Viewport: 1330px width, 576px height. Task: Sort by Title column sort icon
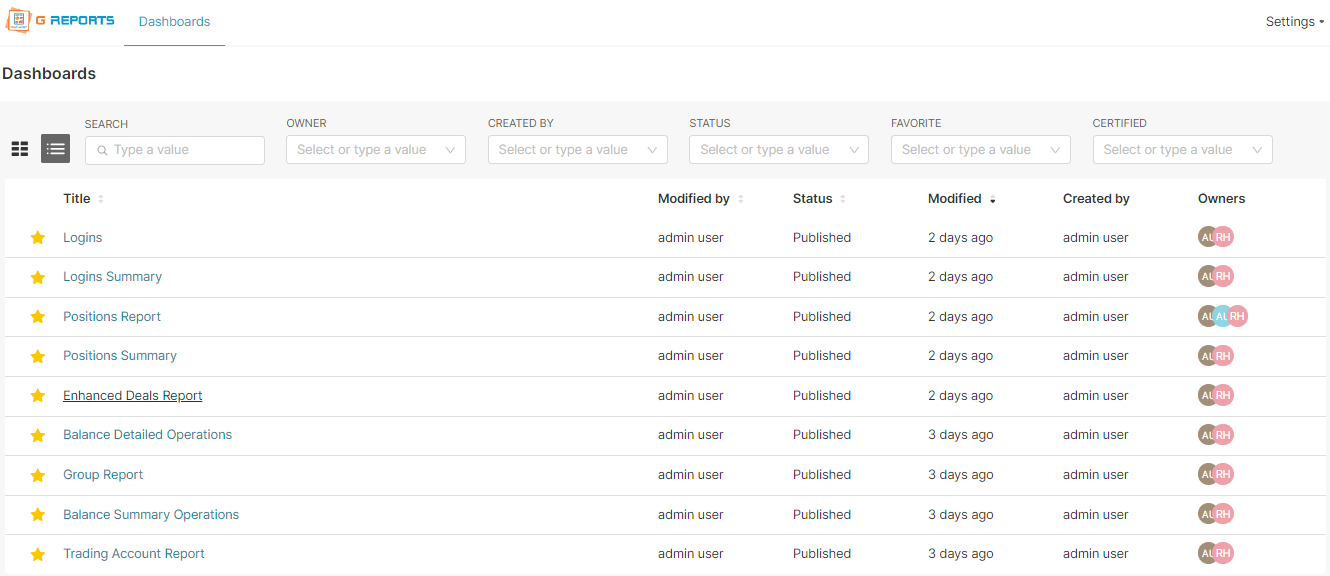[x=101, y=199]
